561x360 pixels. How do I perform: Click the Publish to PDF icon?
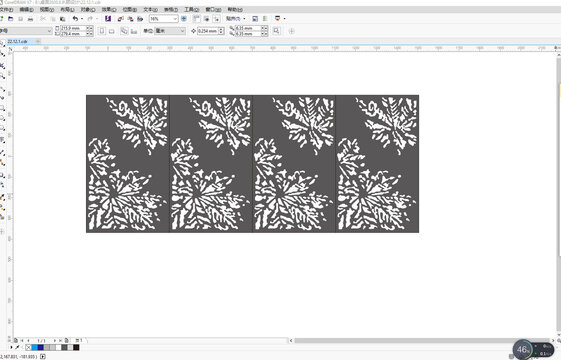140,19
